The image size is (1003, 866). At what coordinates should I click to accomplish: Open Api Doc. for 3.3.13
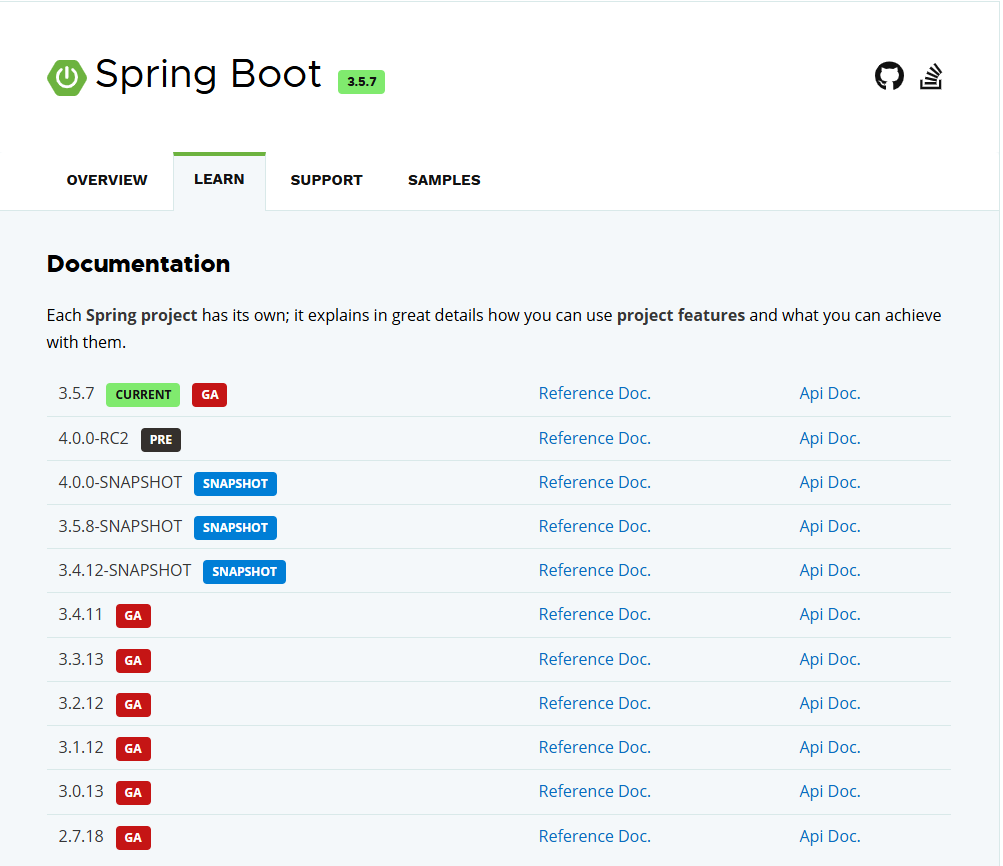coord(830,659)
